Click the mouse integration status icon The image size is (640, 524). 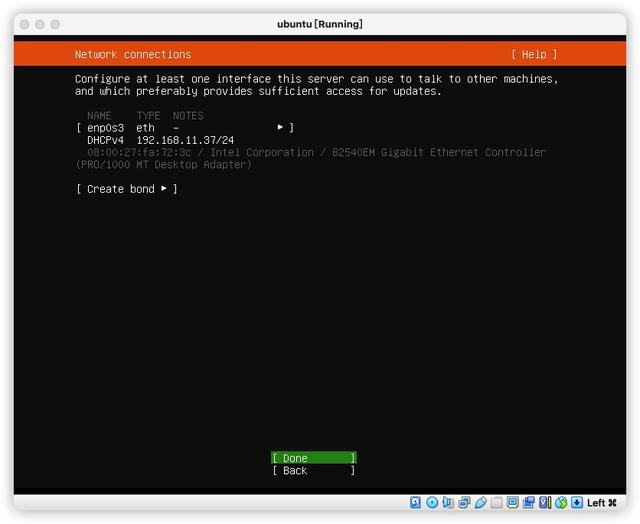click(x=561, y=502)
